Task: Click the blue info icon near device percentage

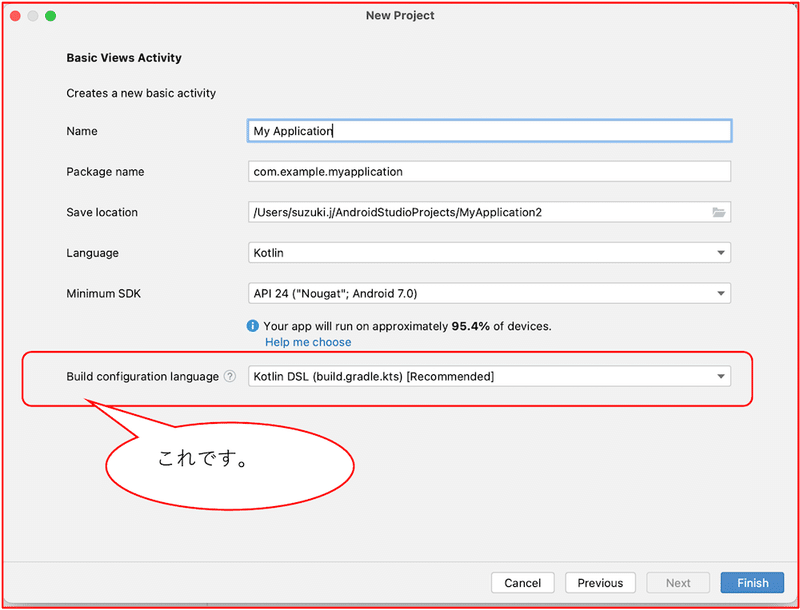Action: click(x=252, y=325)
